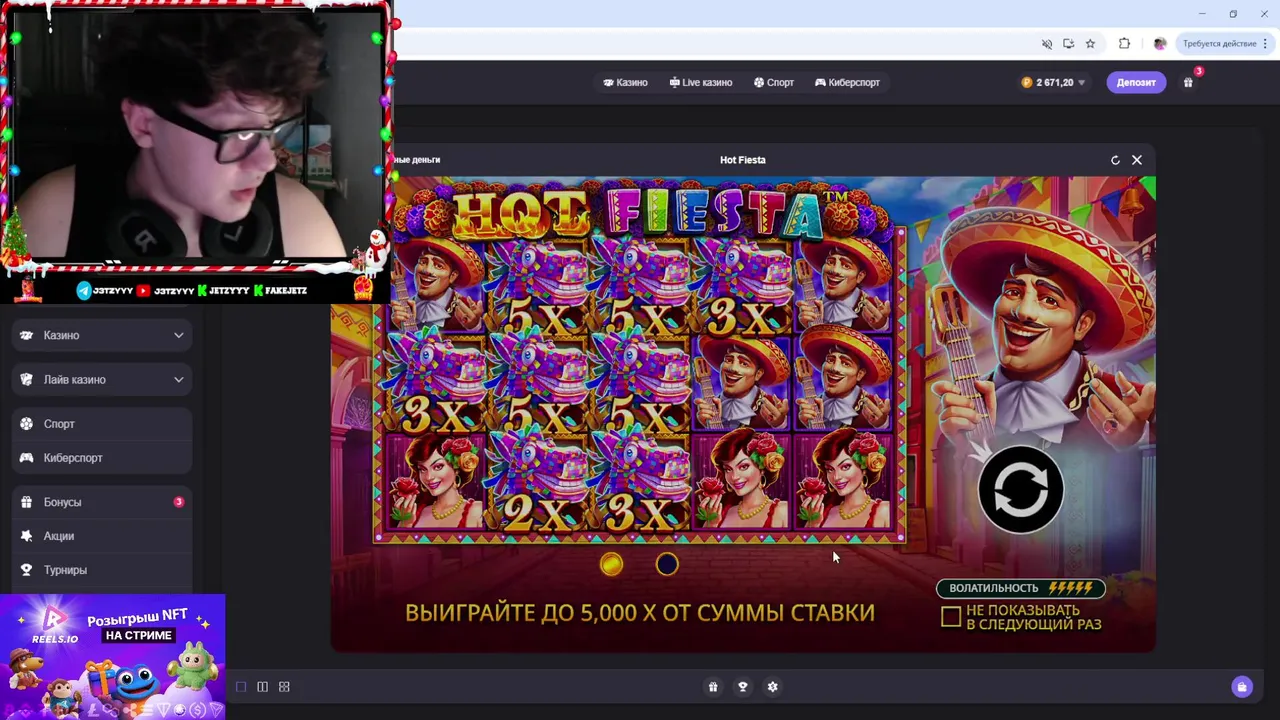The width and height of the screenshot is (1280, 720).
Task: Expand the Казино sidebar section
Action: (x=102, y=336)
